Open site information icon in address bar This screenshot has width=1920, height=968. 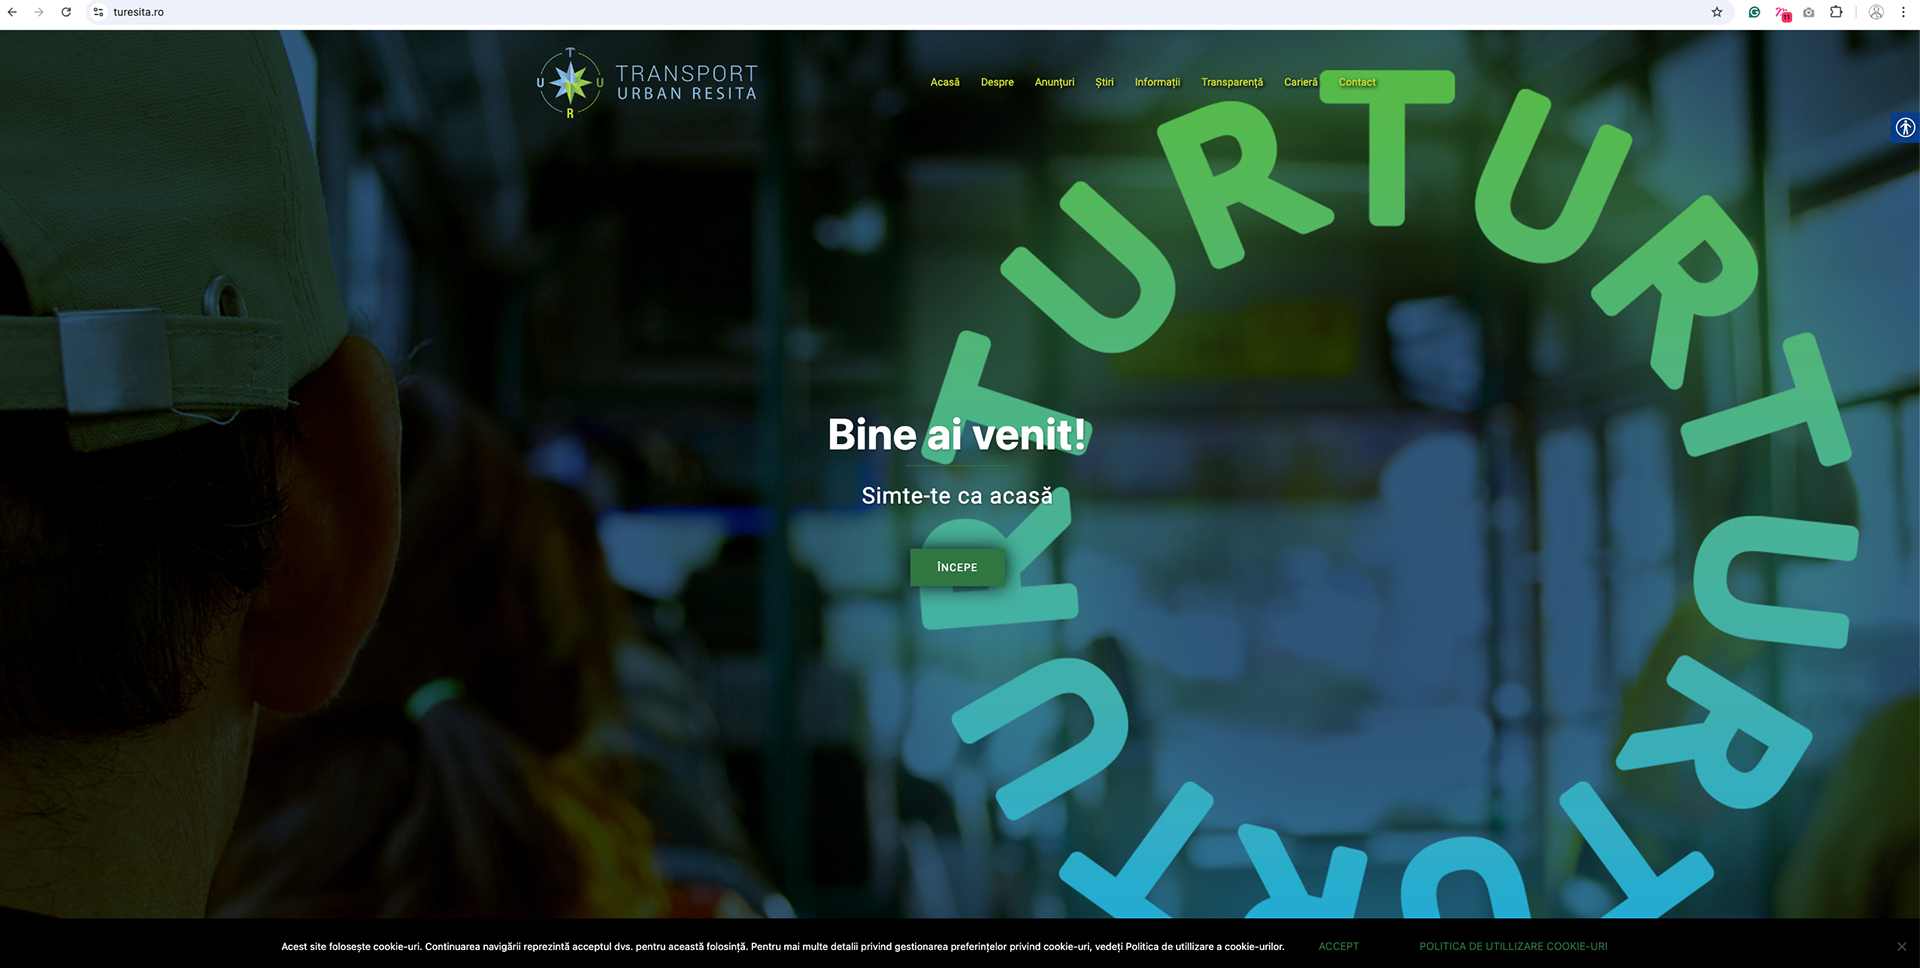(x=98, y=12)
